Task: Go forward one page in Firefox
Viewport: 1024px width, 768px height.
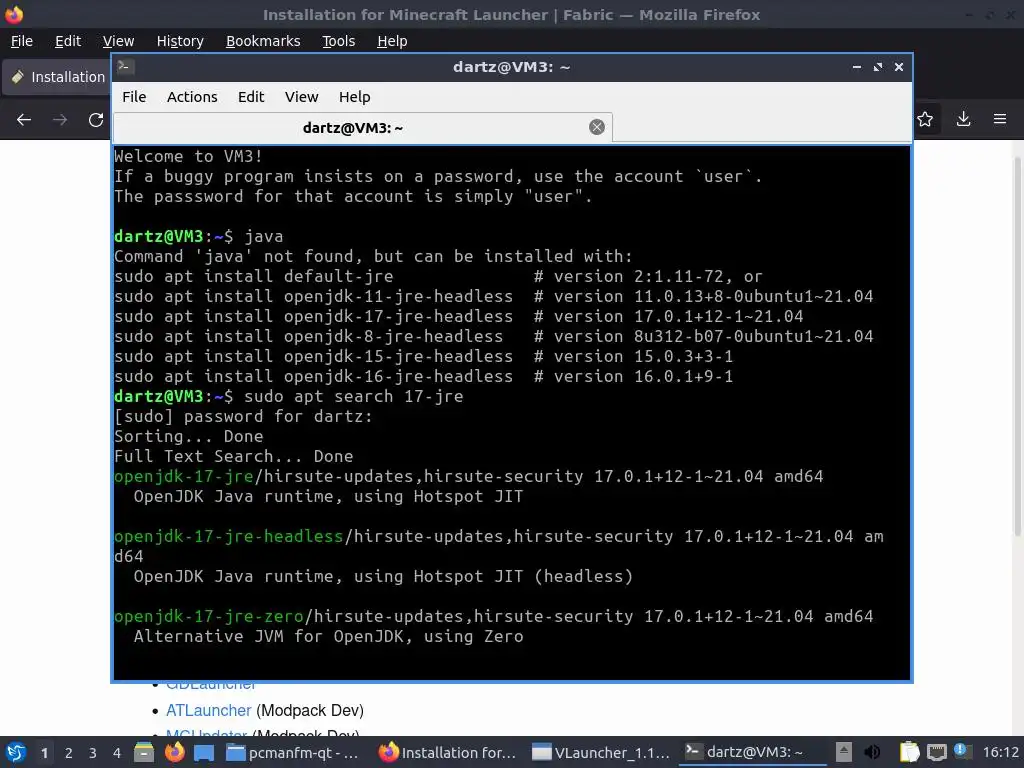Action: pyautogui.click(x=59, y=120)
